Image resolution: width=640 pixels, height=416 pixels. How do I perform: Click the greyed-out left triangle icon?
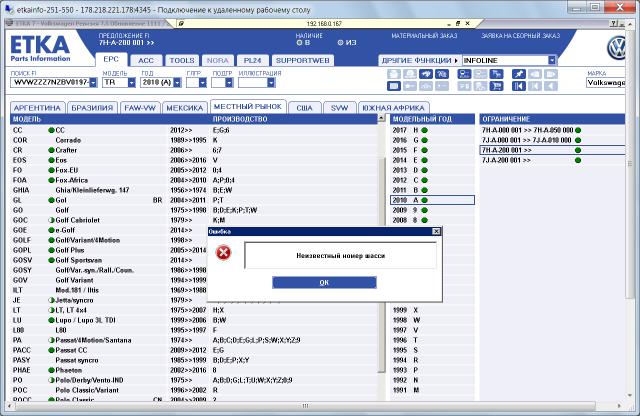[551, 86]
